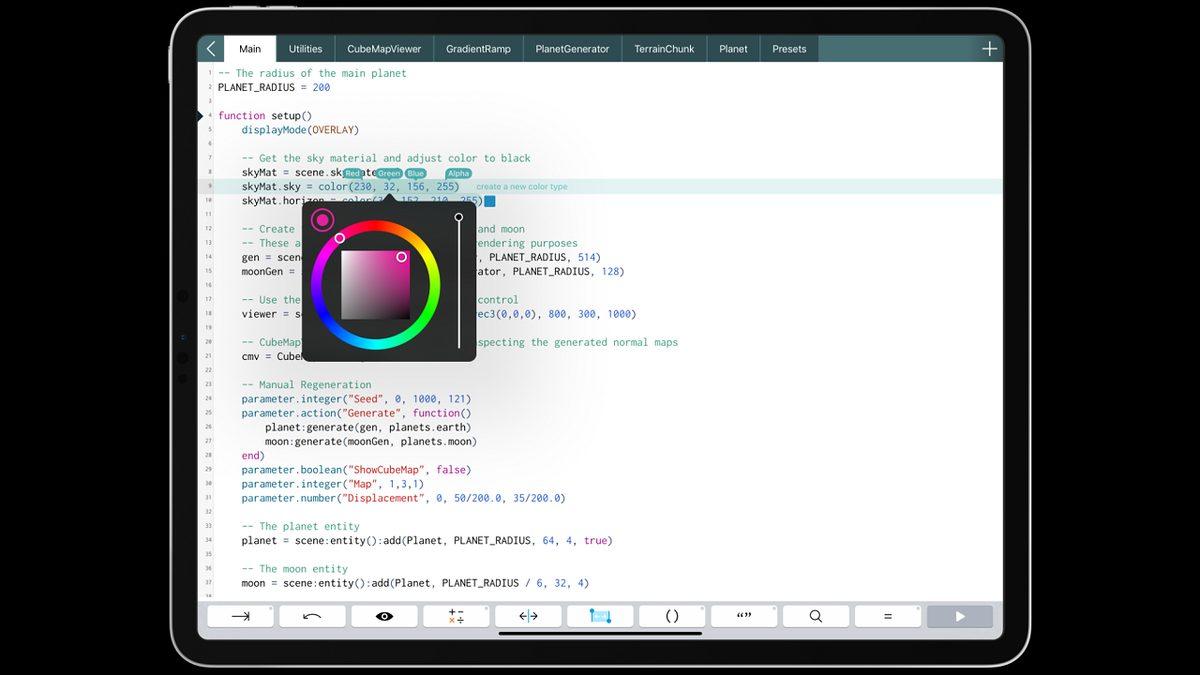Go back using the top-left chevron

(211, 49)
